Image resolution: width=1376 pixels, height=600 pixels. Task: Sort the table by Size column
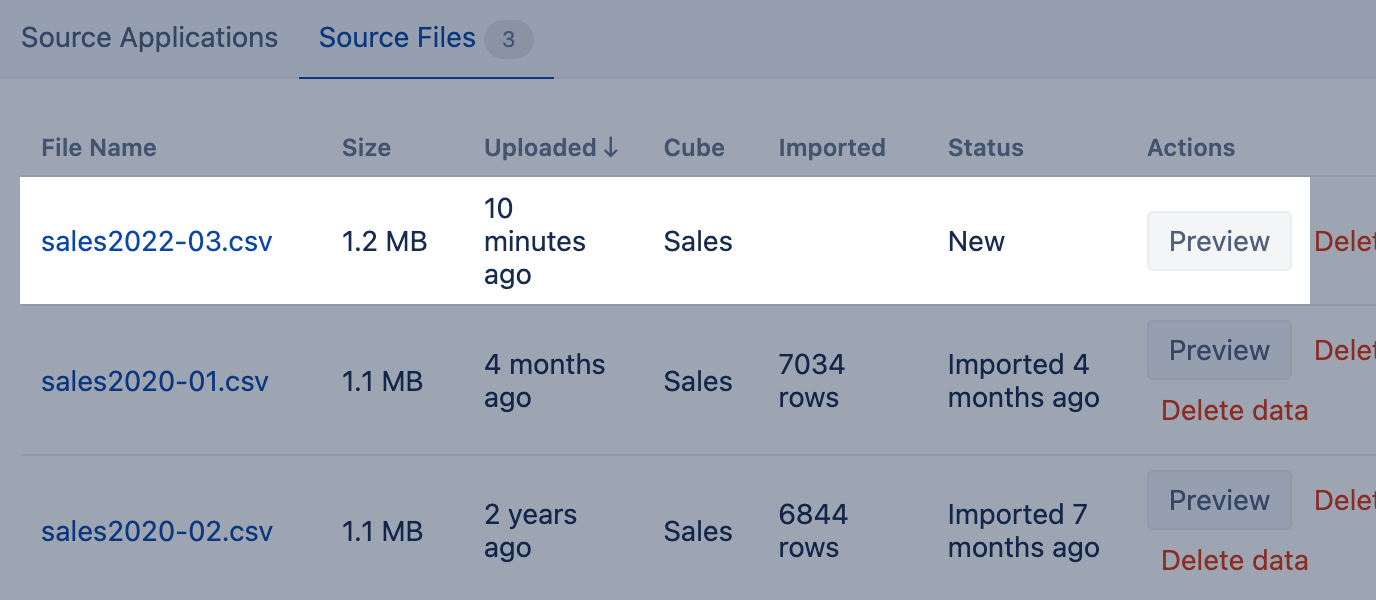coord(366,147)
